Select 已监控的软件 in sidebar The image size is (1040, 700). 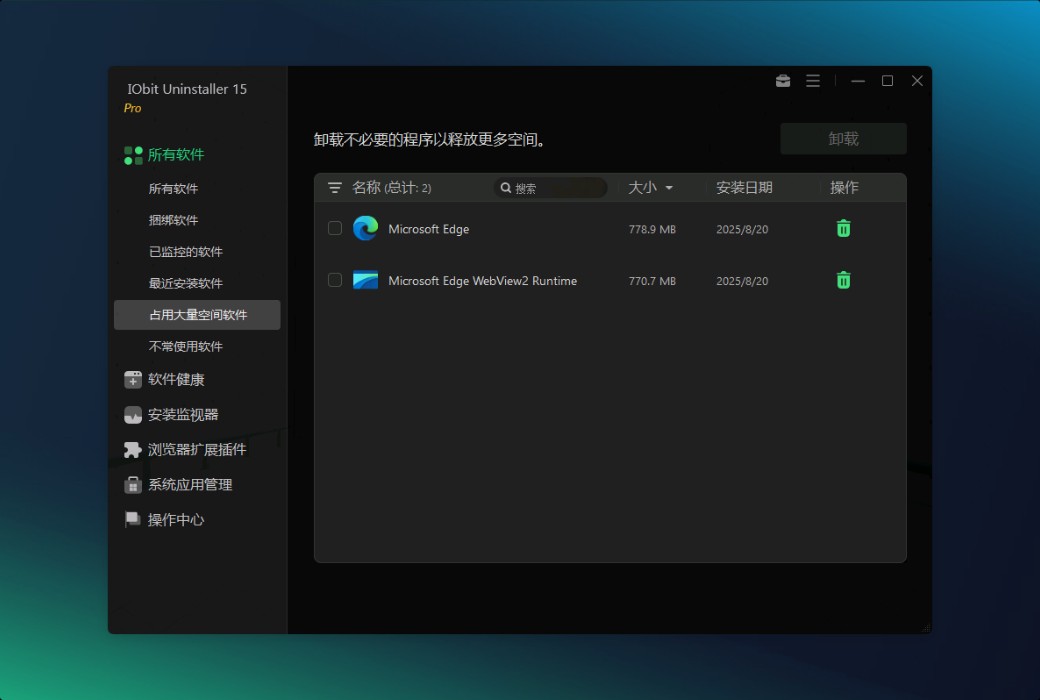click(186, 252)
